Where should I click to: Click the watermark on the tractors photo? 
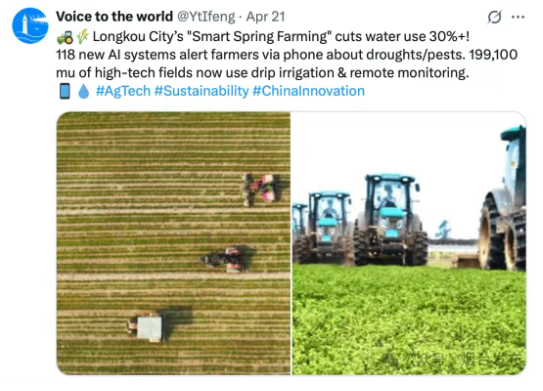tap(454, 360)
